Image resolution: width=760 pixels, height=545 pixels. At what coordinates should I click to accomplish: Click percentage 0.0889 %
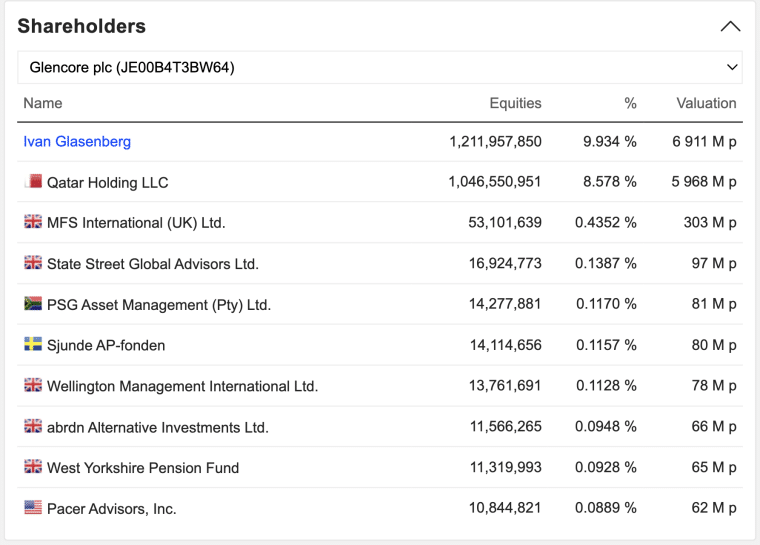click(606, 508)
